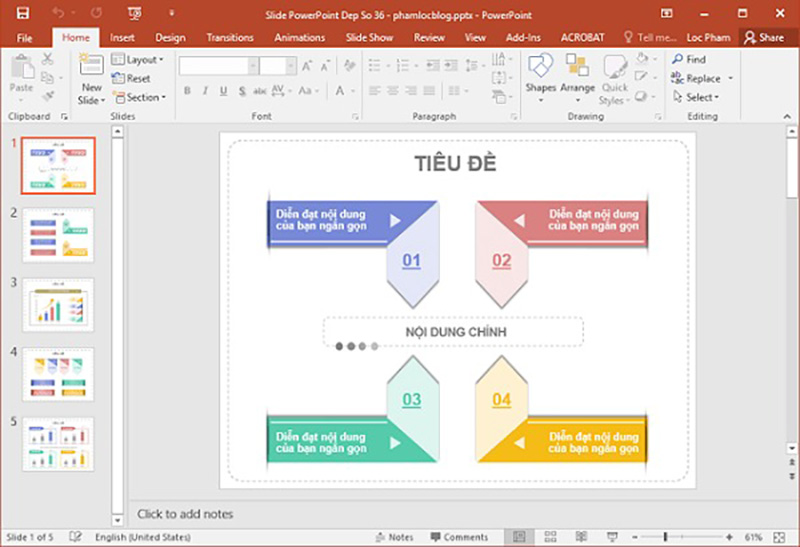Click the Redo icon in quick access toolbar
Image resolution: width=800 pixels, height=547 pixels.
[96, 13]
